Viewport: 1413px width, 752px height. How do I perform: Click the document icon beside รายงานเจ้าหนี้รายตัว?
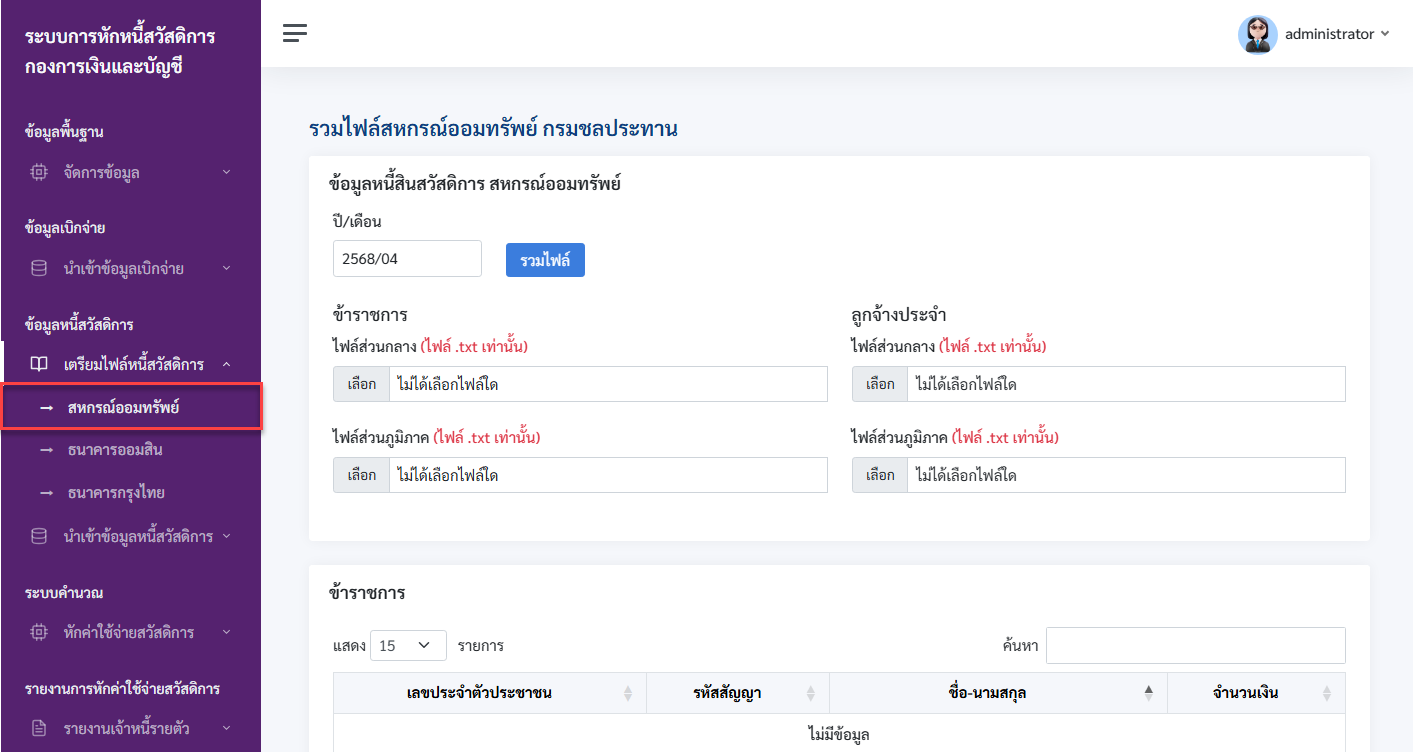point(39,728)
